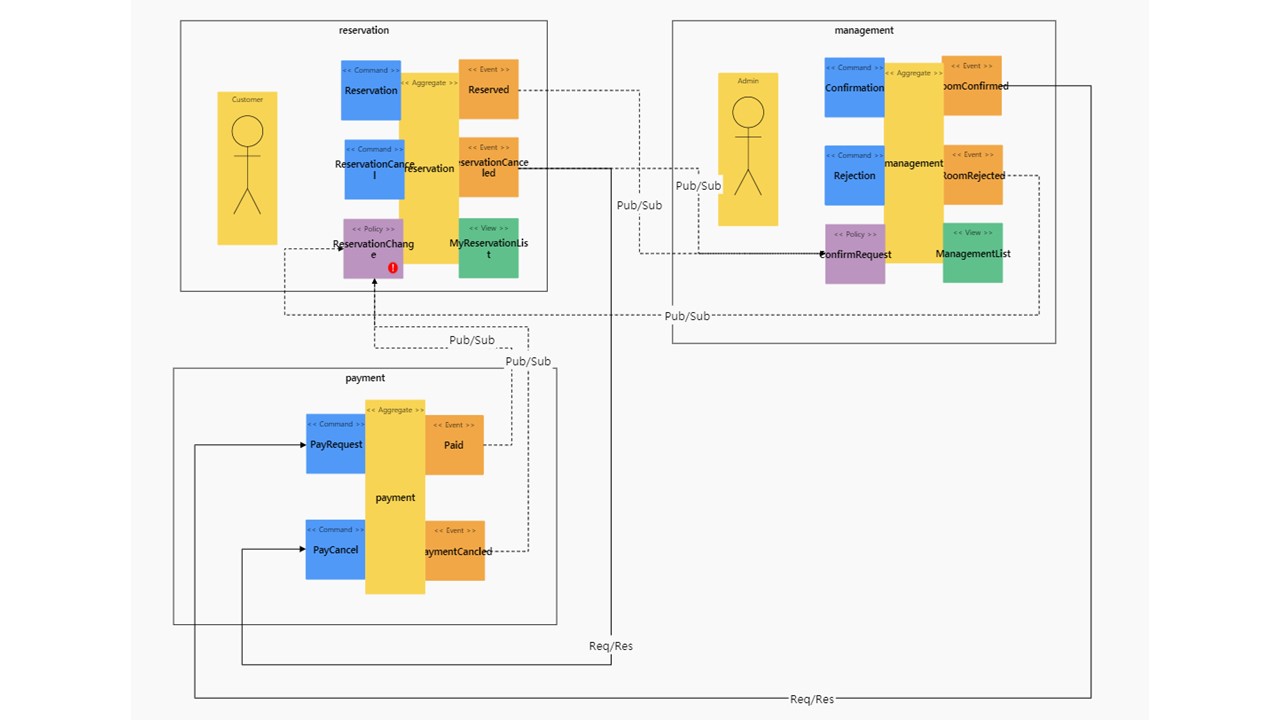
Task: Click the bottom Req/Res connection label
Action: (811, 699)
